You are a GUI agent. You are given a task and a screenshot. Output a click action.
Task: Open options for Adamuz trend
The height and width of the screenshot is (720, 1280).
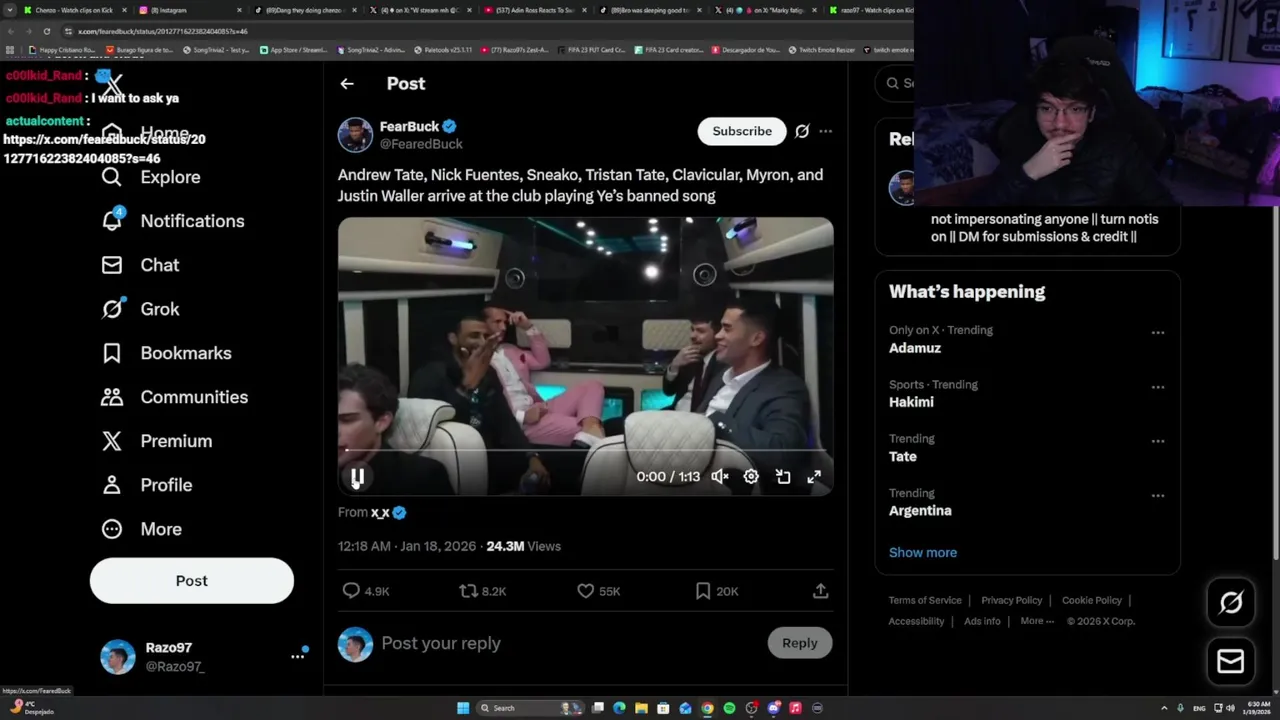(1158, 333)
